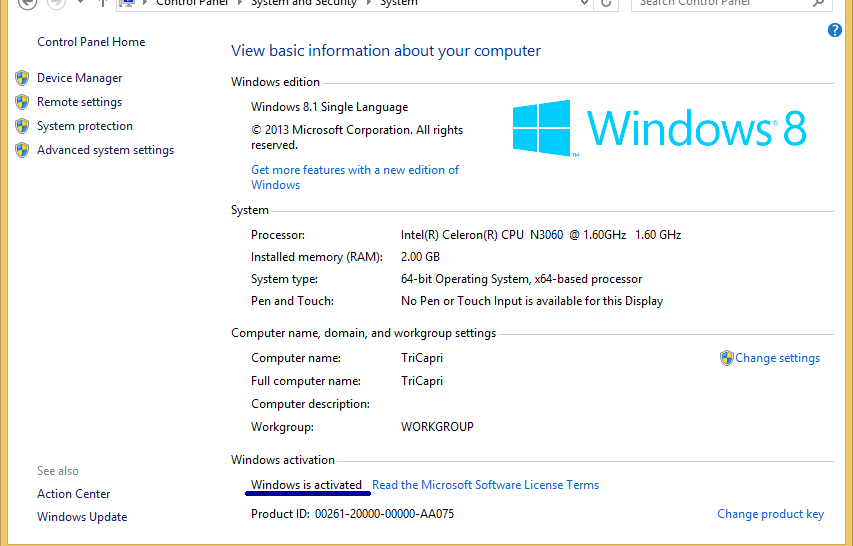The width and height of the screenshot is (853, 546).
Task: Click the 2013 Microsoft Corporation copyright text
Action: [x=357, y=138]
